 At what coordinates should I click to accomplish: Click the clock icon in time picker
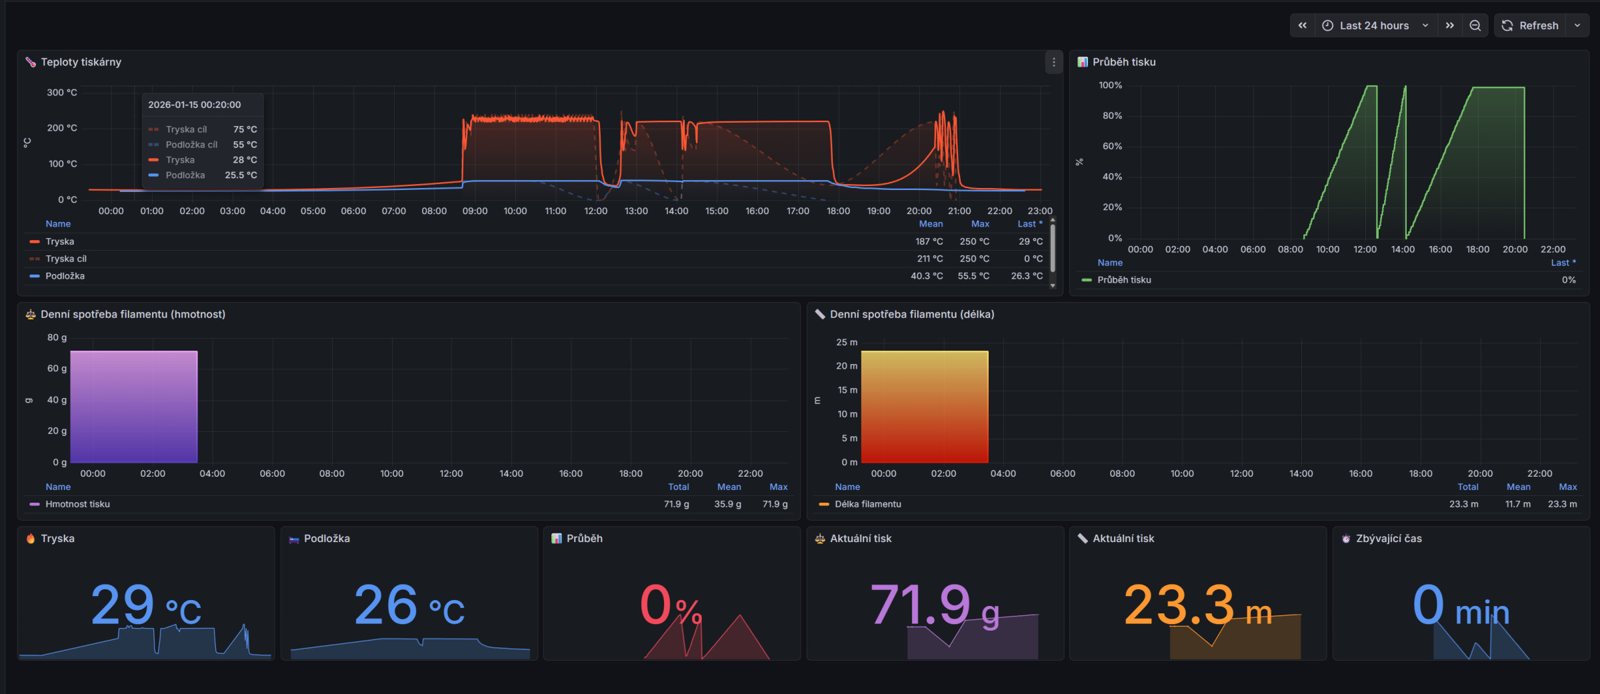(x=1328, y=26)
